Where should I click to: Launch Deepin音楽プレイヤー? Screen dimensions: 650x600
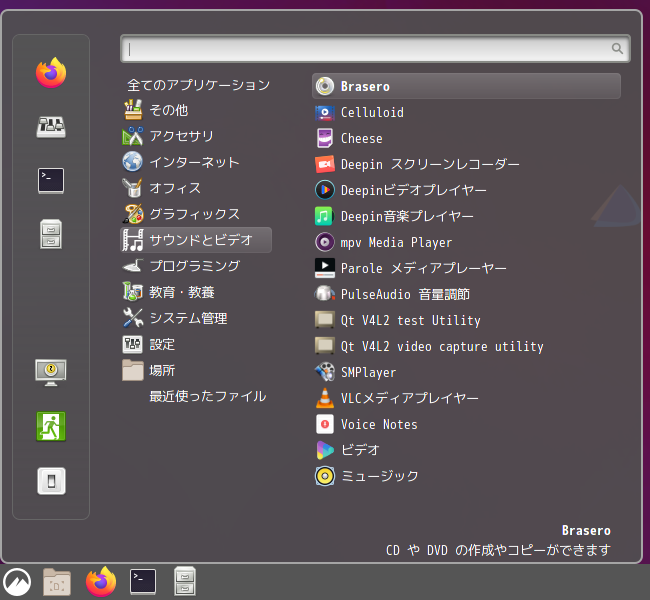[466, 216]
